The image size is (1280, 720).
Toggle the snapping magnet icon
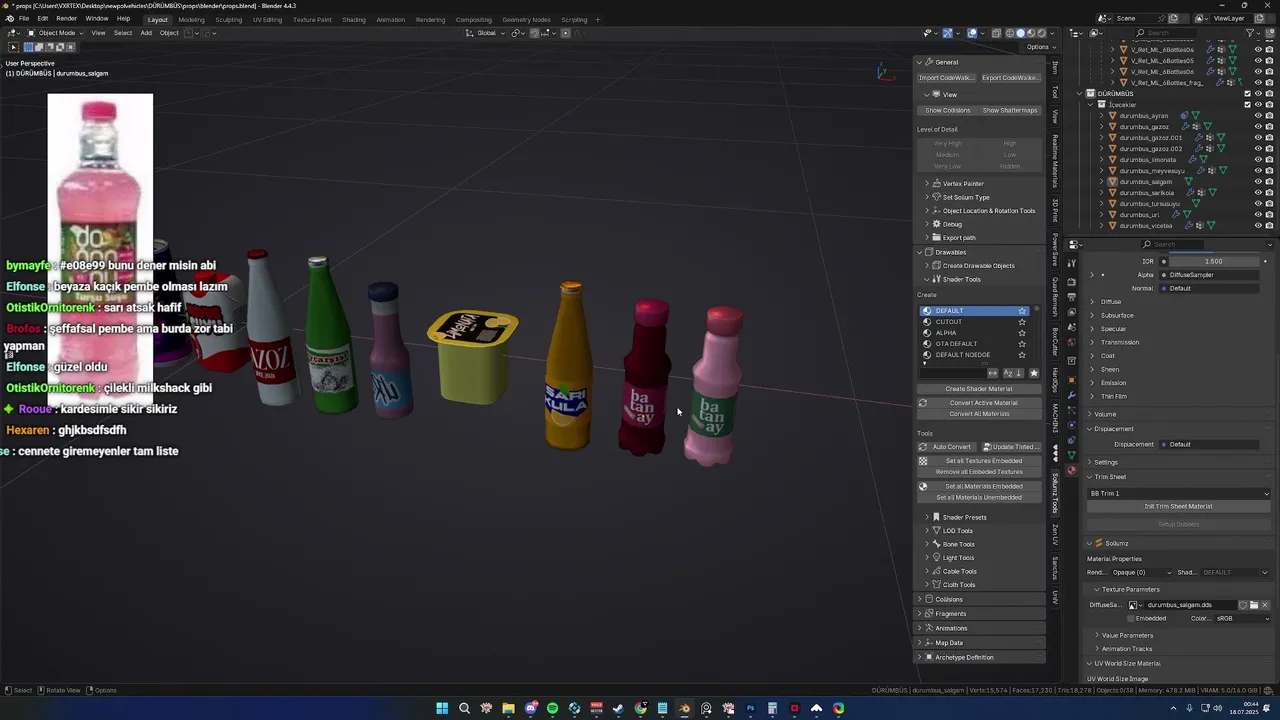534,33
